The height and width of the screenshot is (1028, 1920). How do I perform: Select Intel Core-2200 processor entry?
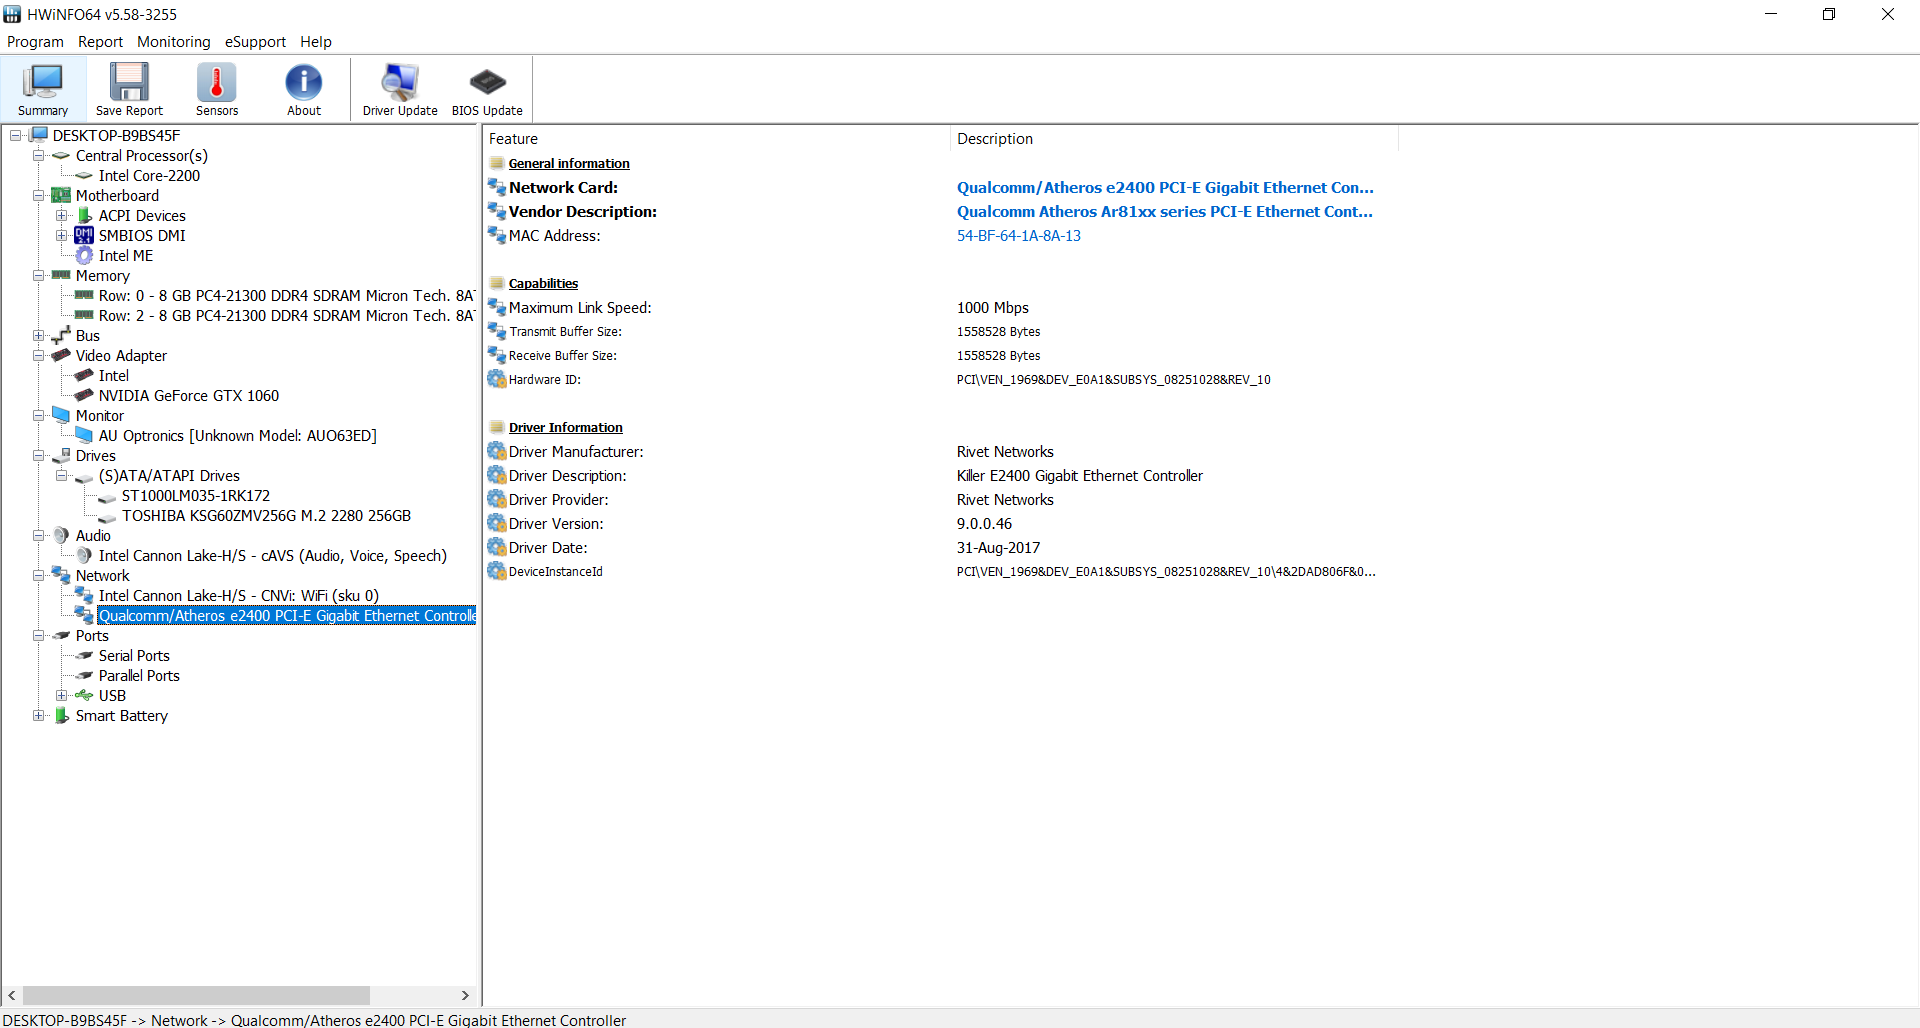pos(149,175)
